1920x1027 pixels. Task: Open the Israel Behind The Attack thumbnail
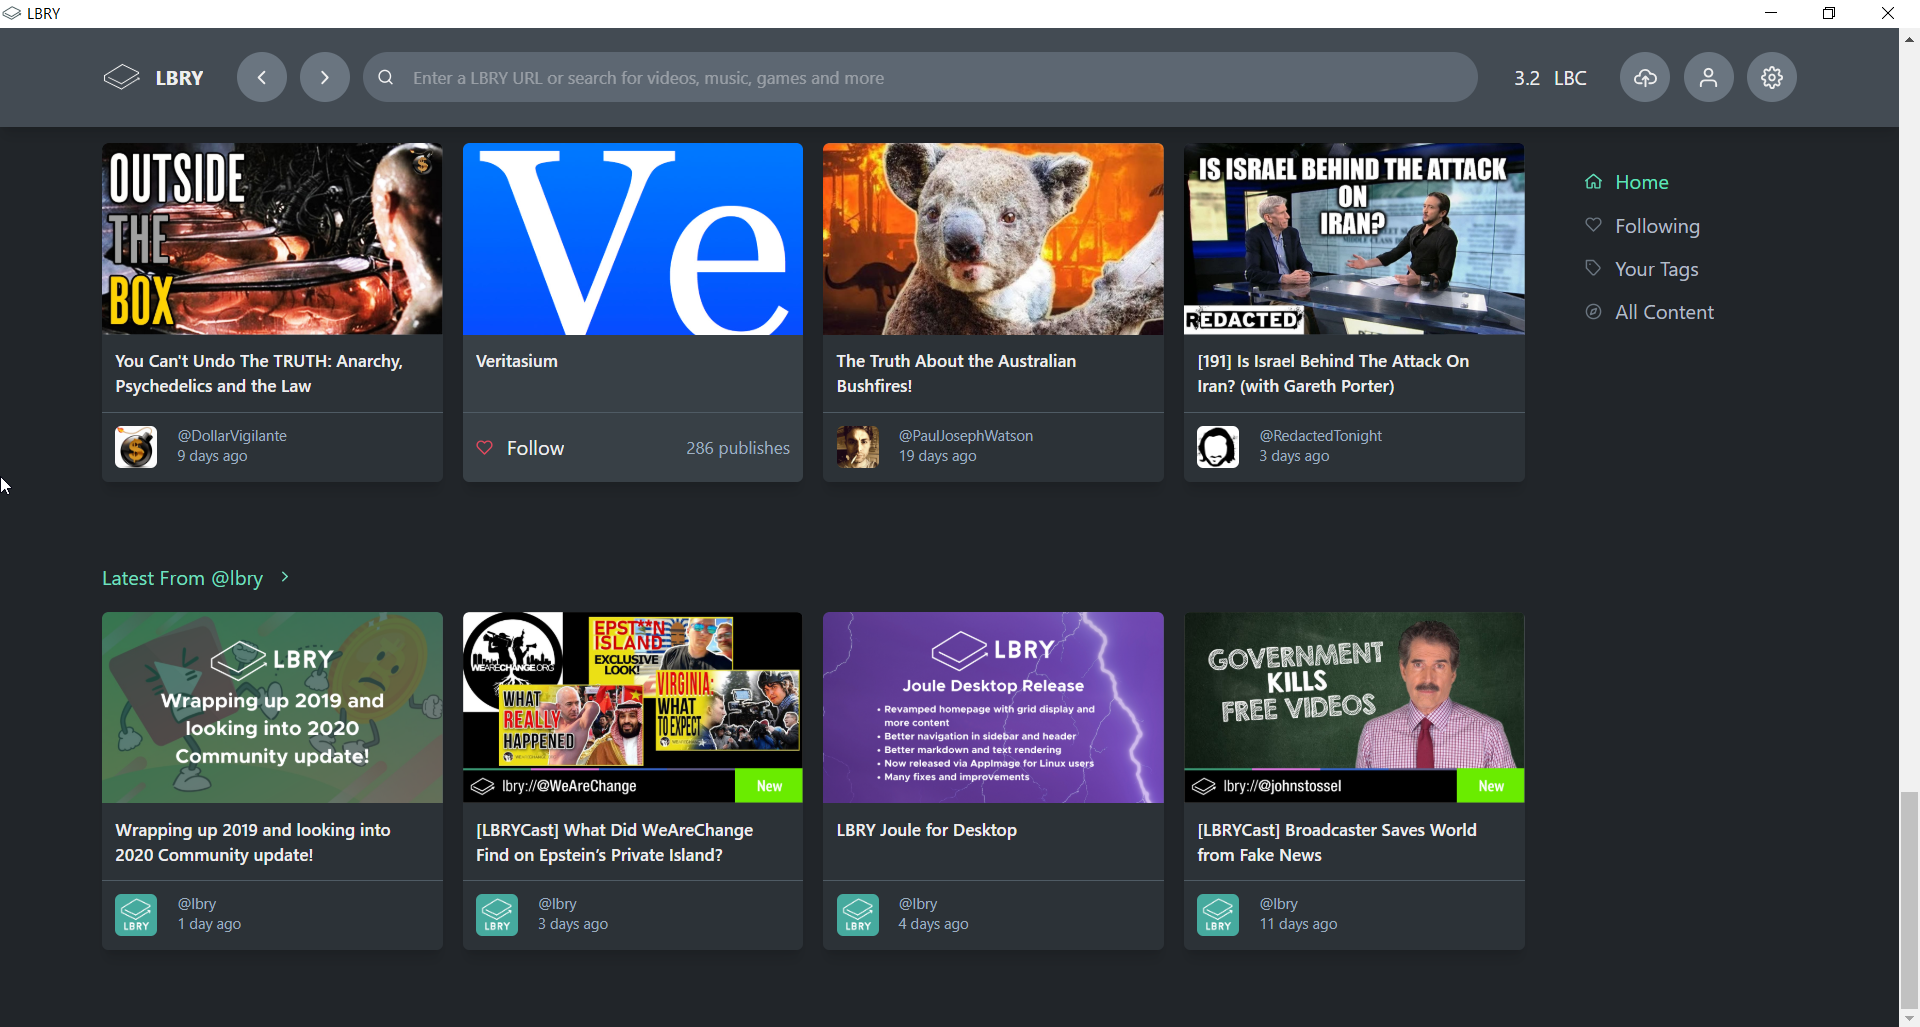tap(1354, 238)
